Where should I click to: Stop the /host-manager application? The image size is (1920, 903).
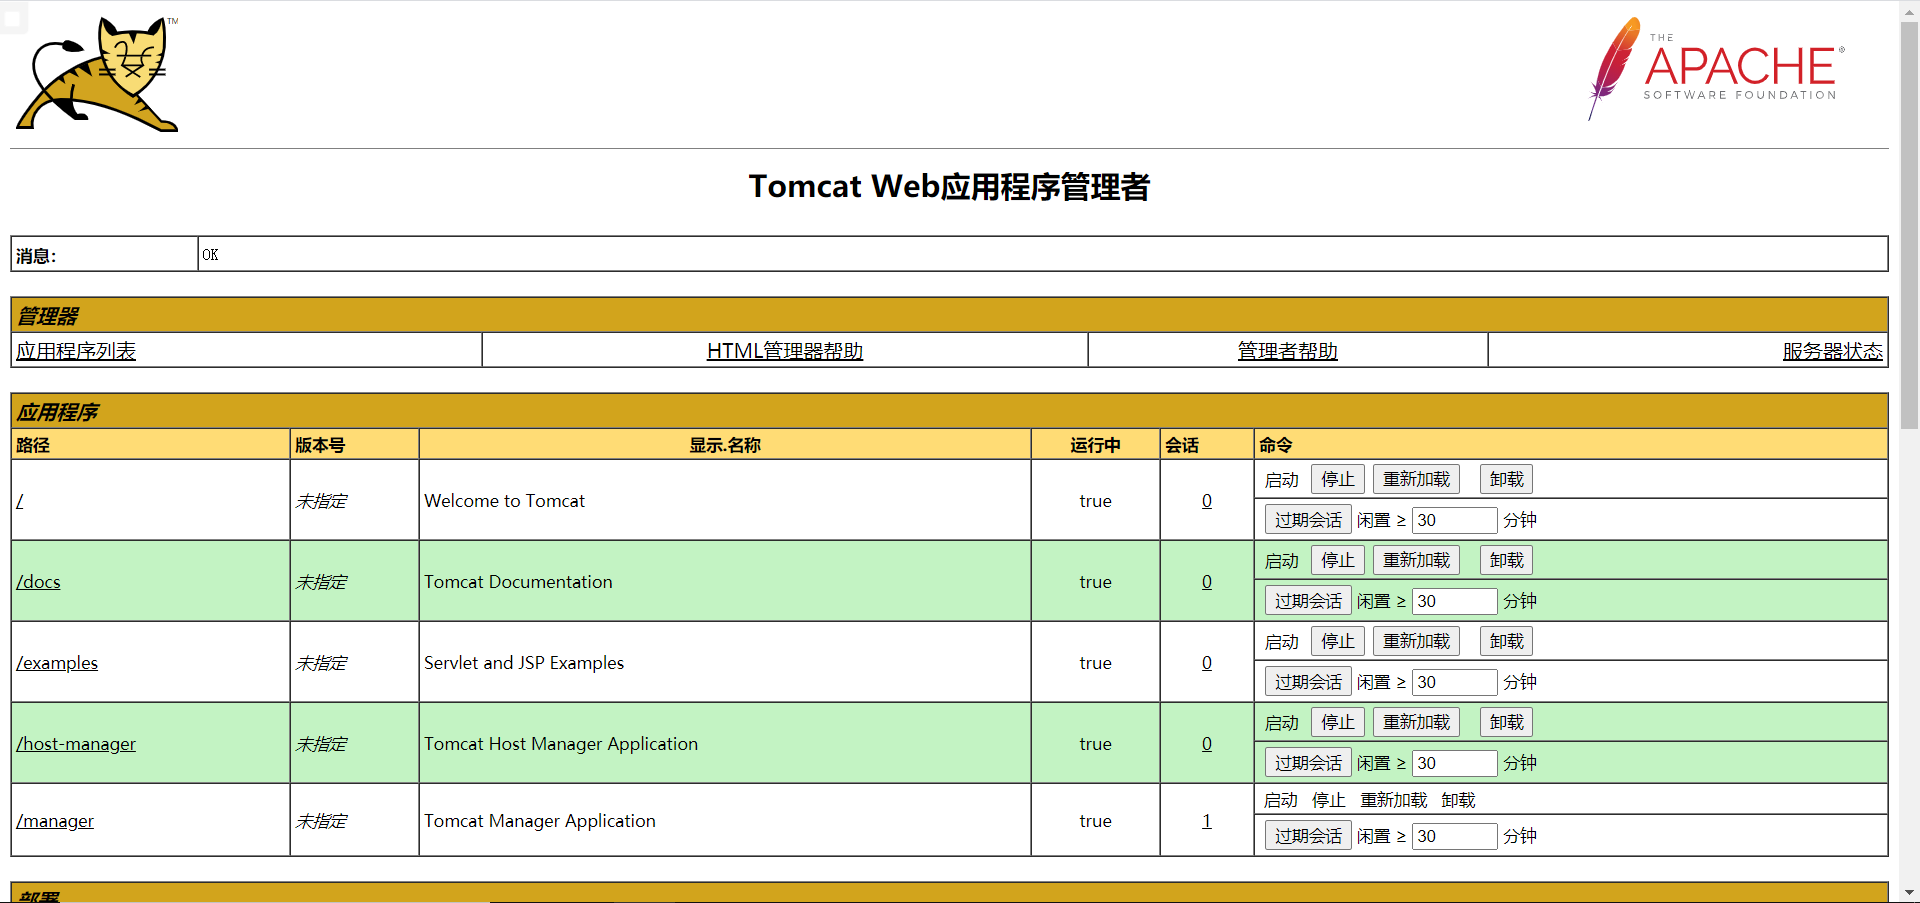point(1338,723)
